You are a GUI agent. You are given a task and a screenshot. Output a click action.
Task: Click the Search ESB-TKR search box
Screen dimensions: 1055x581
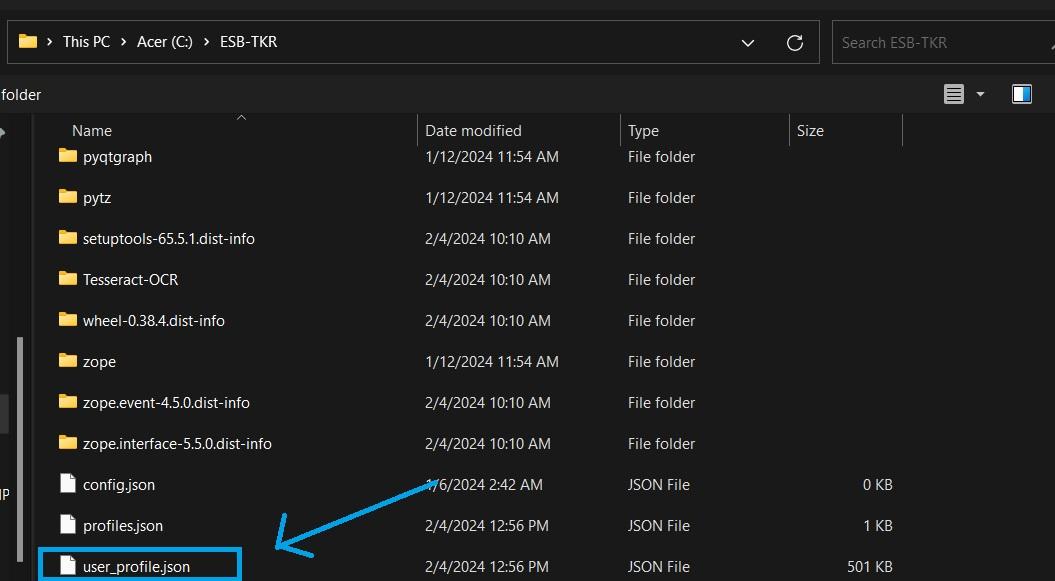[943, 42]
